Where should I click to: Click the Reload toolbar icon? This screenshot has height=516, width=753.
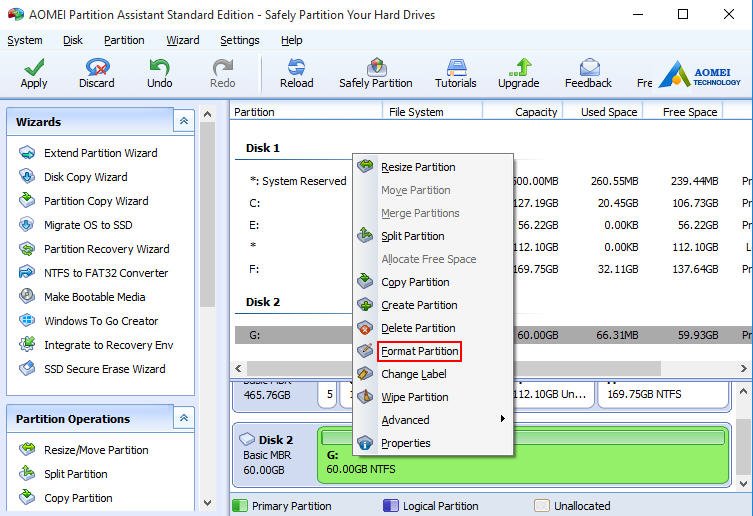[x=296, y=67]
